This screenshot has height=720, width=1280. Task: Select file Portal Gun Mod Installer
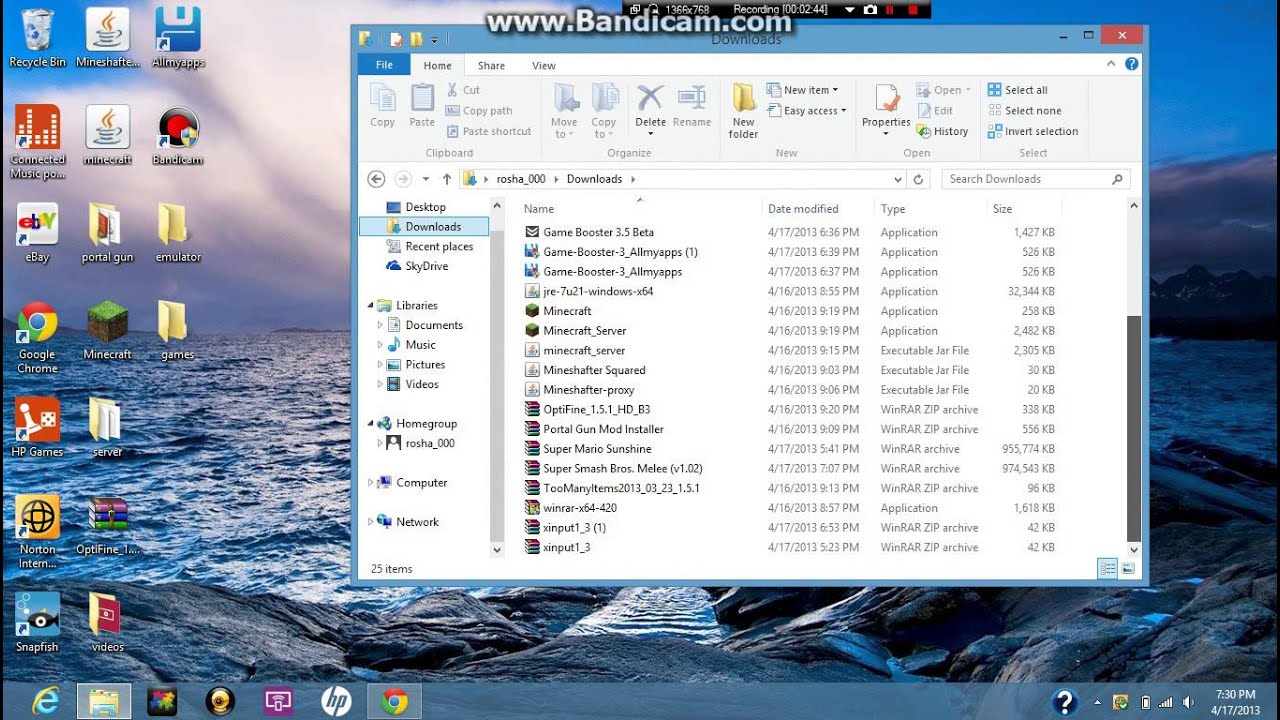(603, 429)
